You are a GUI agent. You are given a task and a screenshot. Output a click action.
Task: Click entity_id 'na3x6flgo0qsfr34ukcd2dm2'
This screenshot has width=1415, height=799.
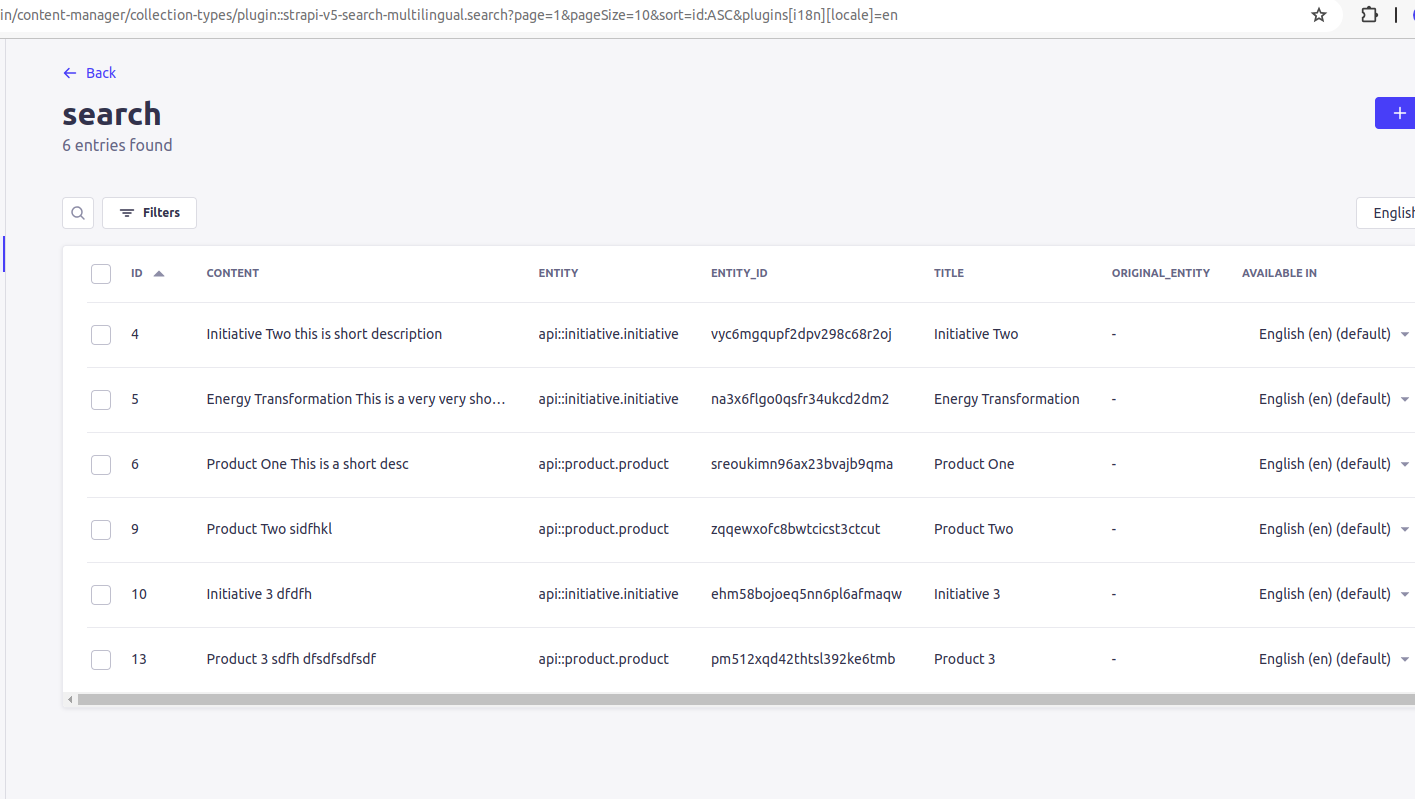(x=800, y=399)
